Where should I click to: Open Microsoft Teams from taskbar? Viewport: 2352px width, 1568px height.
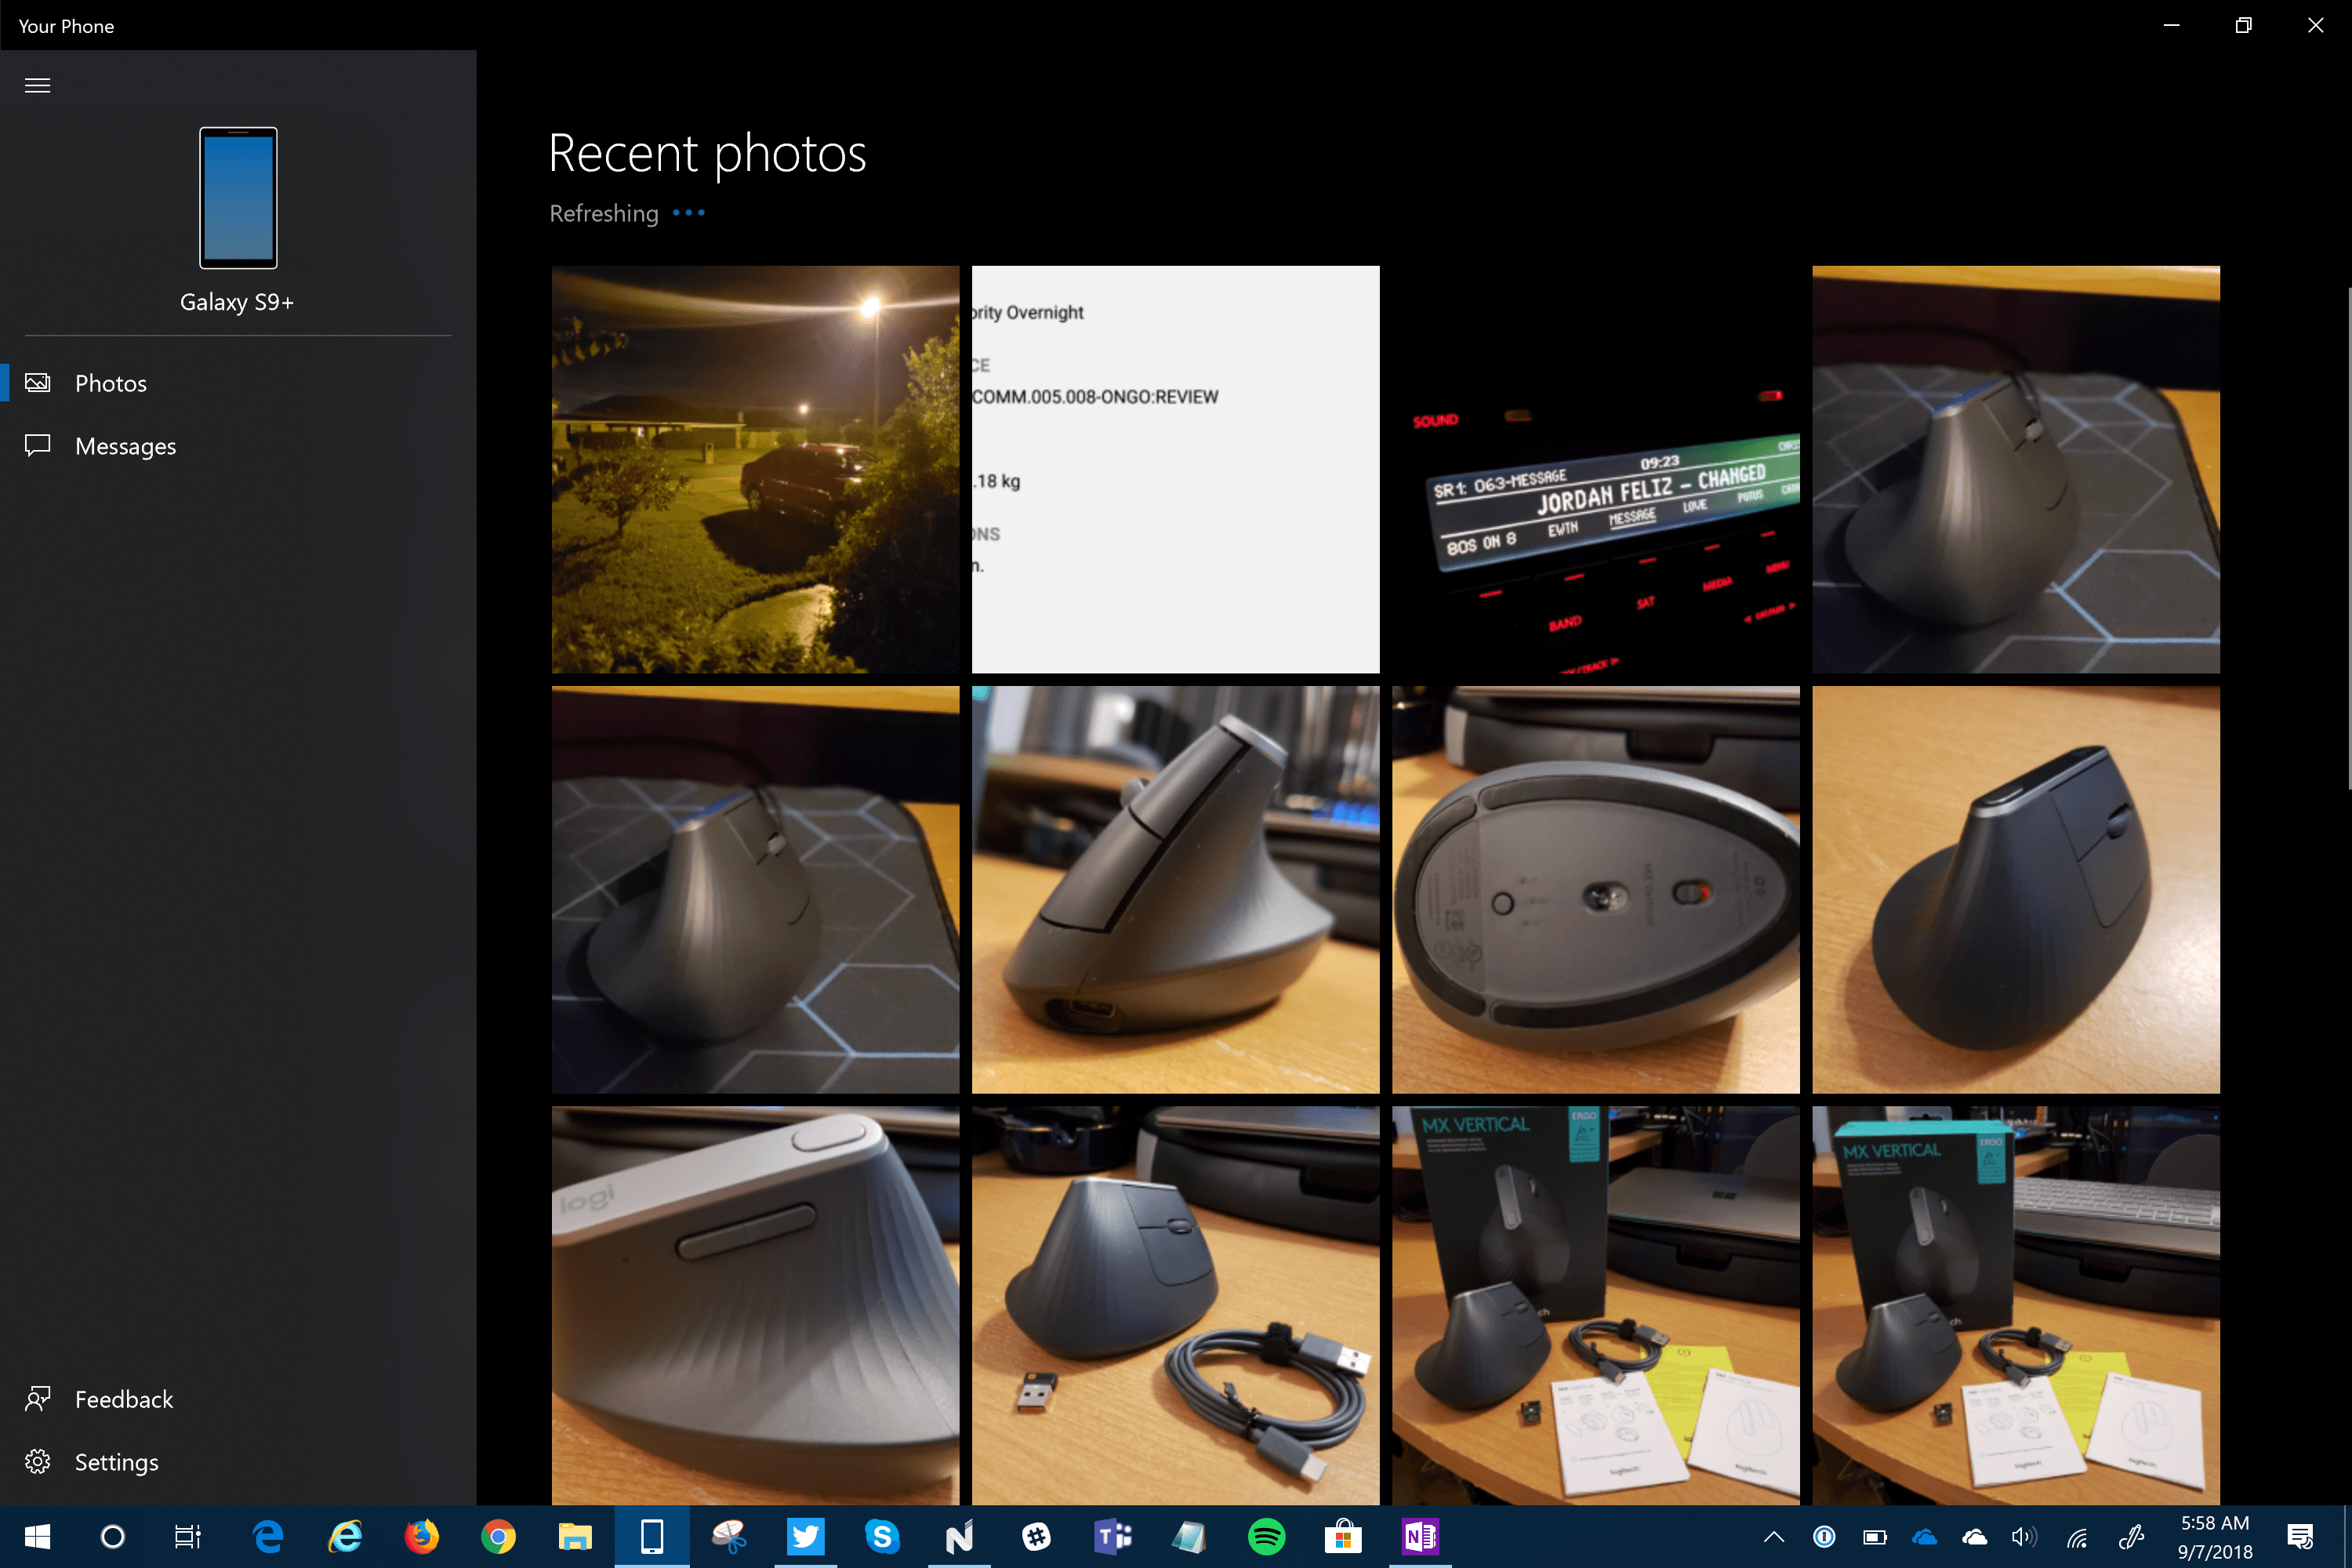click(x=1112, y=1537)
